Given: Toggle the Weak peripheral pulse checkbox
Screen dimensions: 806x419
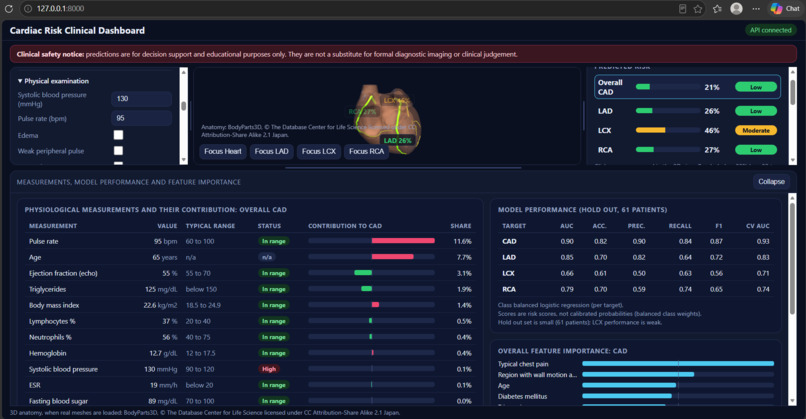Looking at the screenshot, I should tap(118, 151).
